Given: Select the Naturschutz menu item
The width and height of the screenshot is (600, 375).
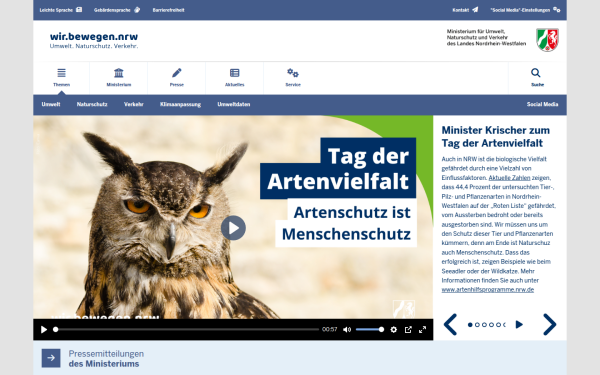Looking at the screenshot, I should [92, 104].
